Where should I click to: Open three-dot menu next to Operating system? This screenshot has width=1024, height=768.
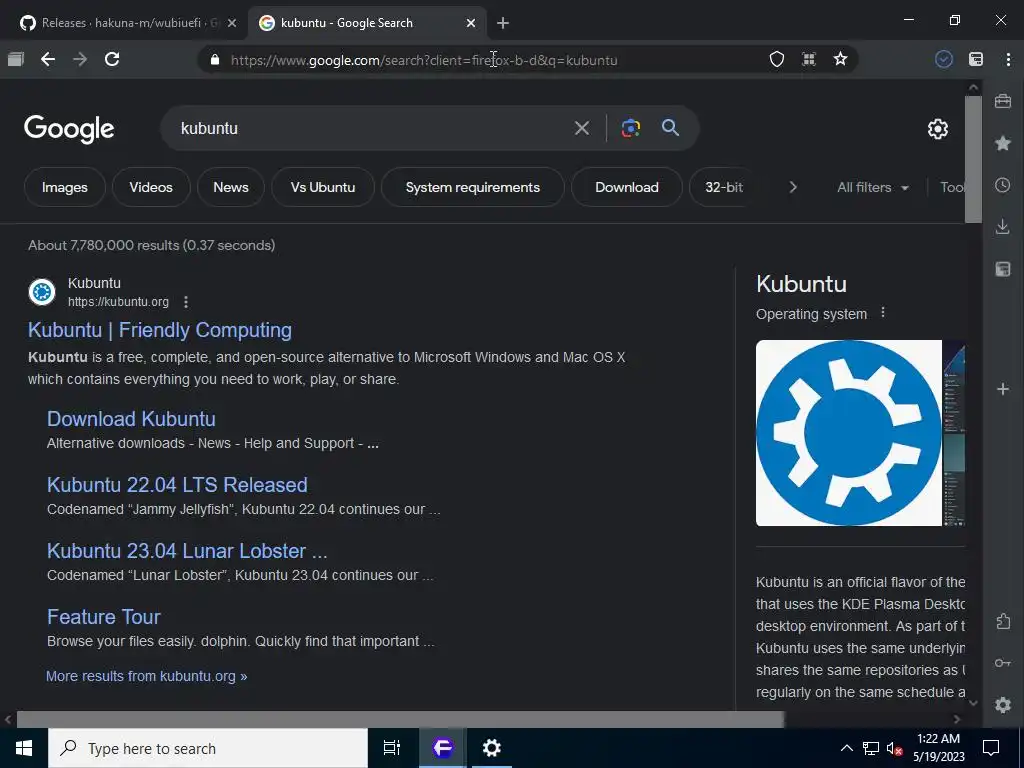(883, 312)
